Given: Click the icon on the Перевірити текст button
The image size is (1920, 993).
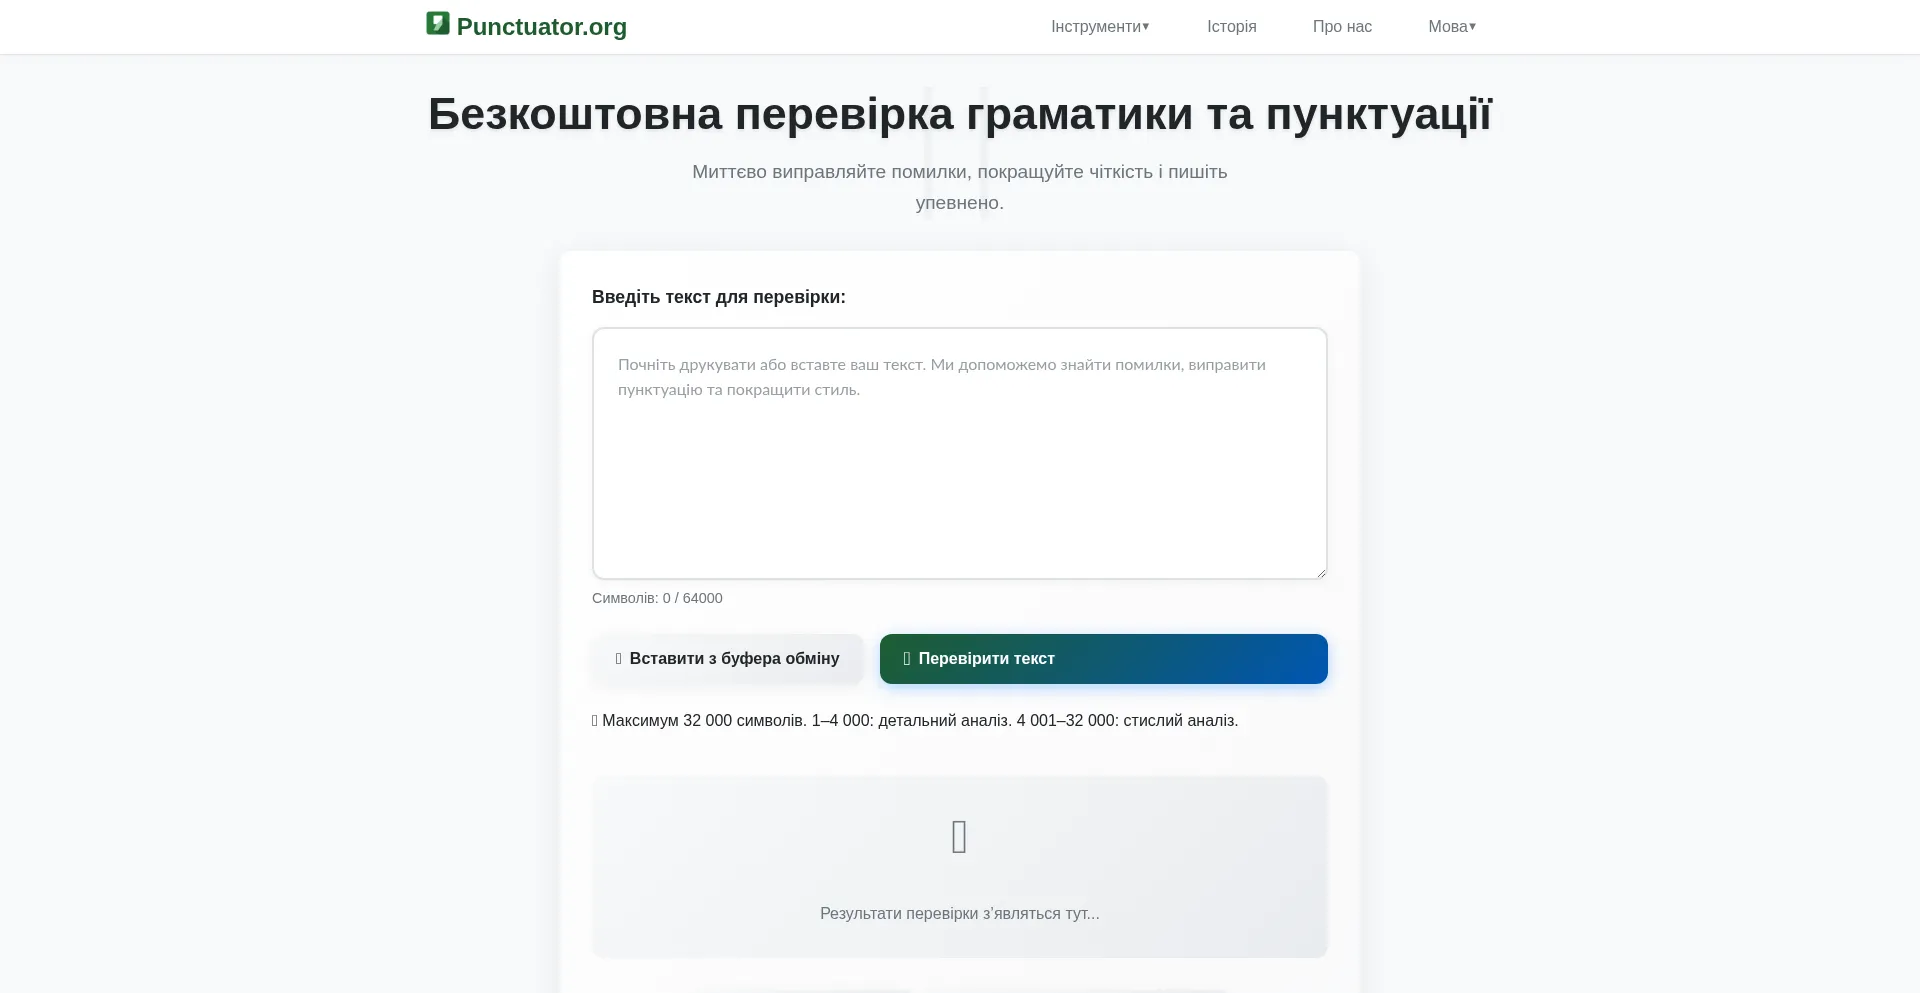Looking at the screenshot, I should click(907, 659).
